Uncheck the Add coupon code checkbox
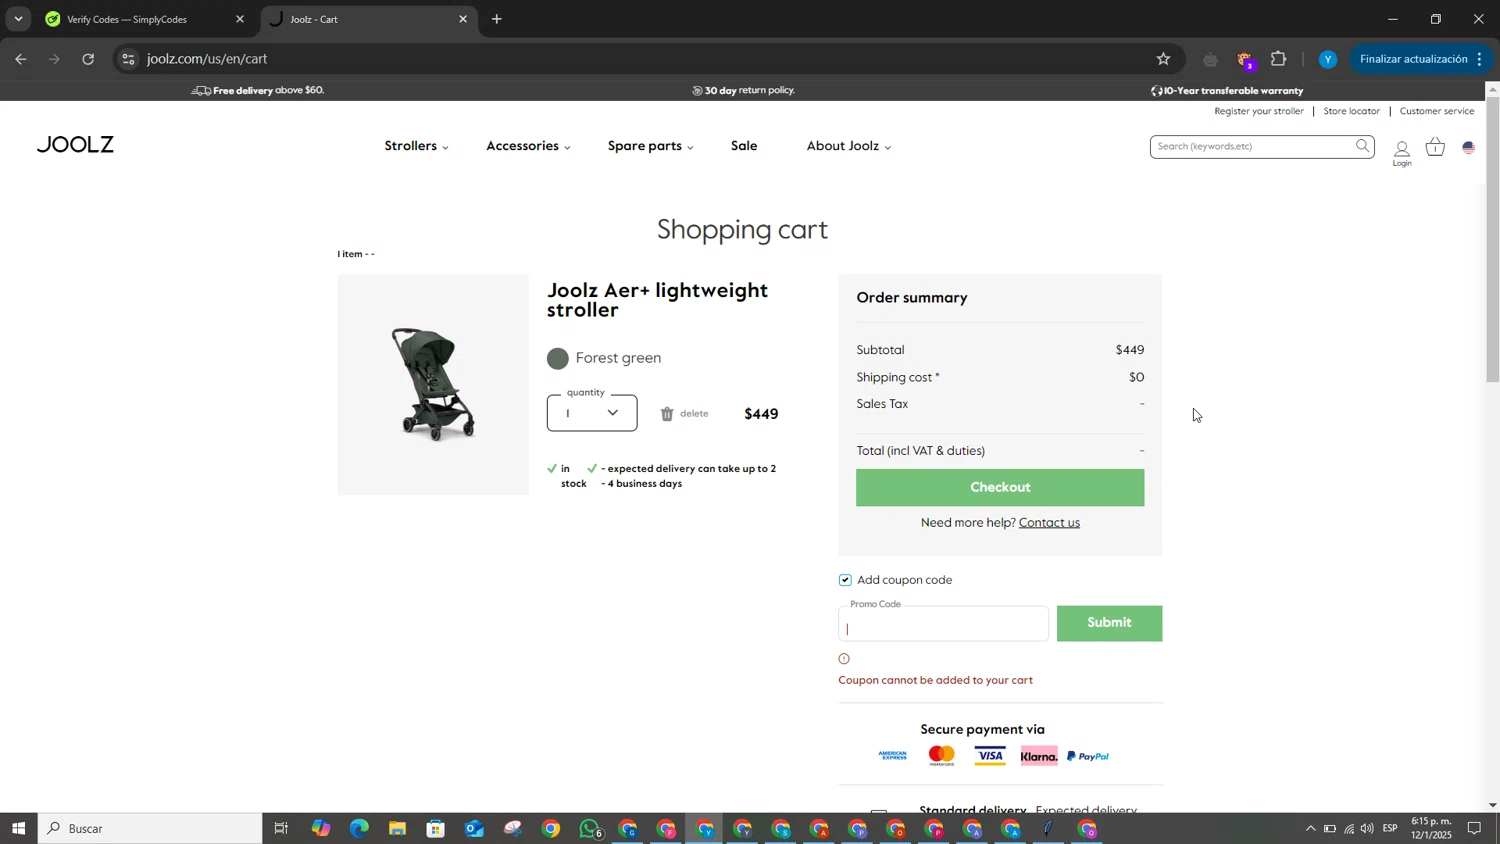 (846, 580)
